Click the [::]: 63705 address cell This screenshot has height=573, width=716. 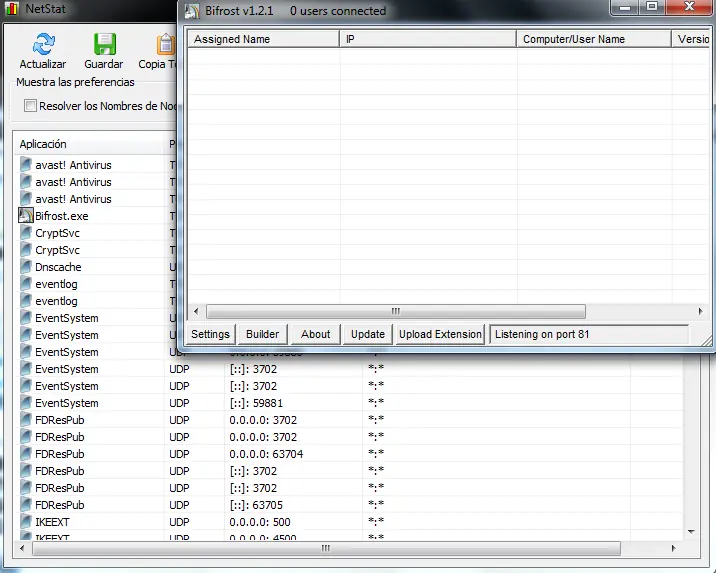coord(256,505)
